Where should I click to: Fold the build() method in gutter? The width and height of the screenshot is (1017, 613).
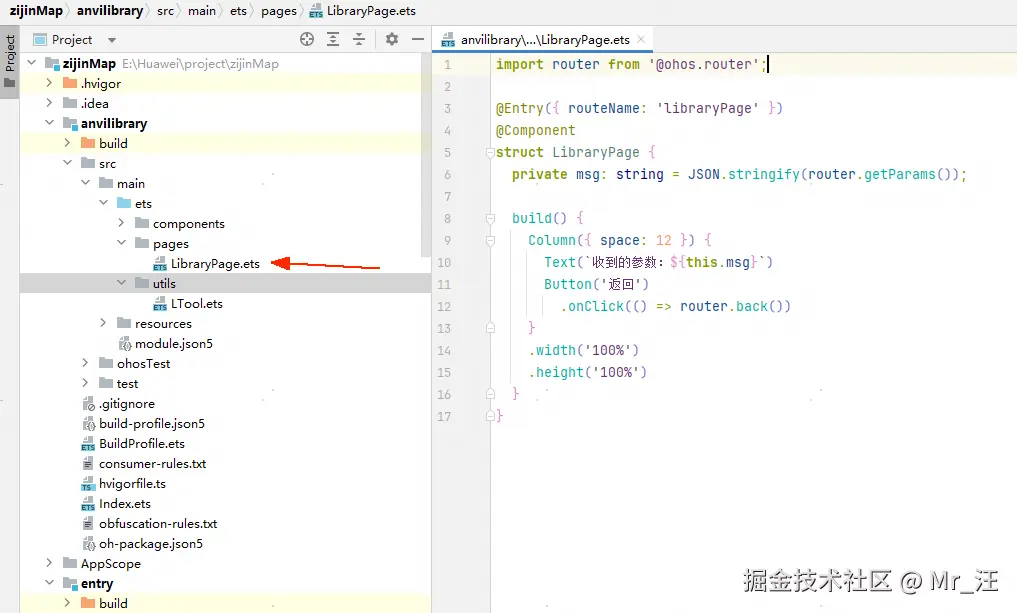(x=490, y=219)
